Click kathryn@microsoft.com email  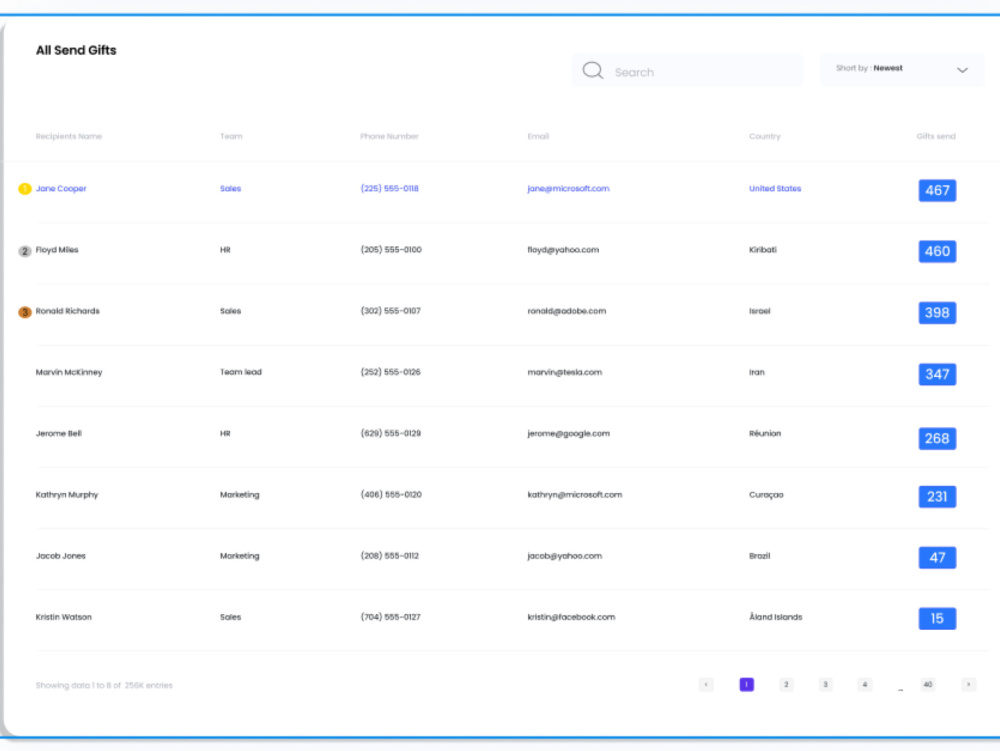tap(575, 495)
